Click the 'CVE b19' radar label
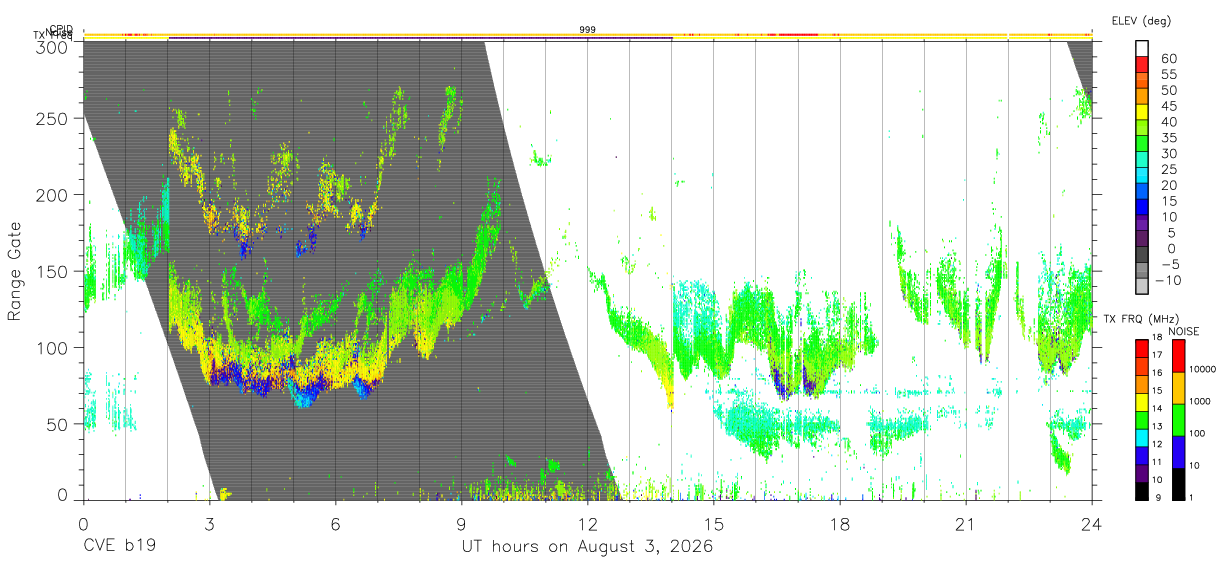1228x567 pixels. tap(118, 547)
